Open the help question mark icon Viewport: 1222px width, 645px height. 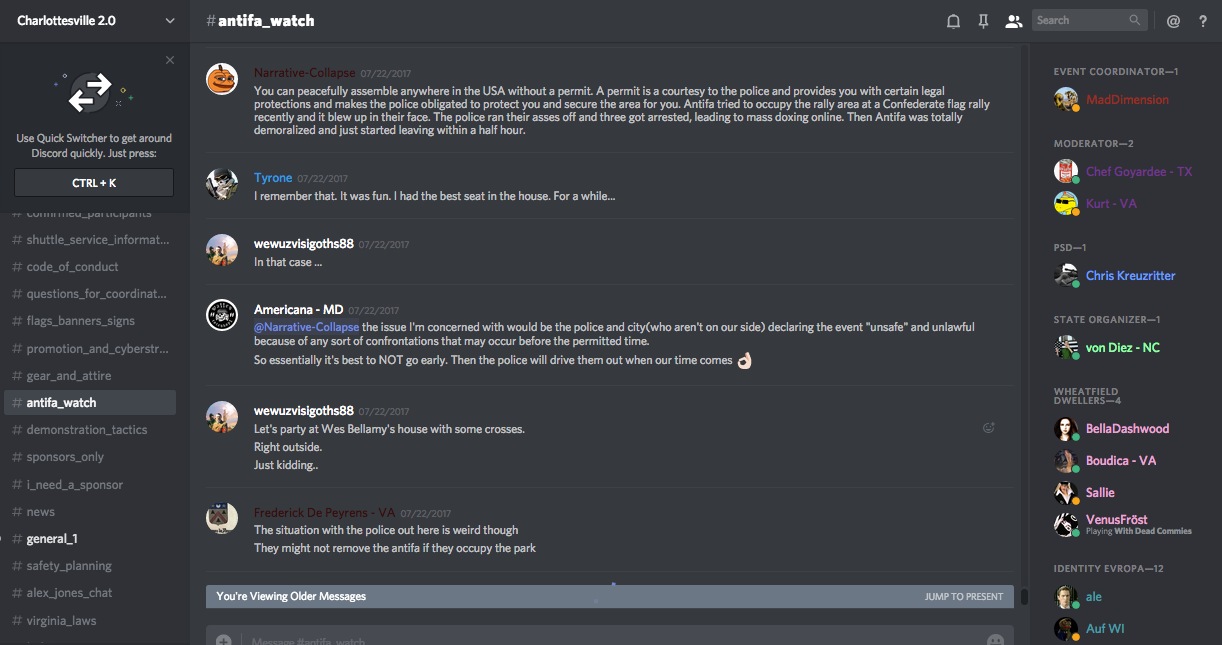click(1203, 21)
